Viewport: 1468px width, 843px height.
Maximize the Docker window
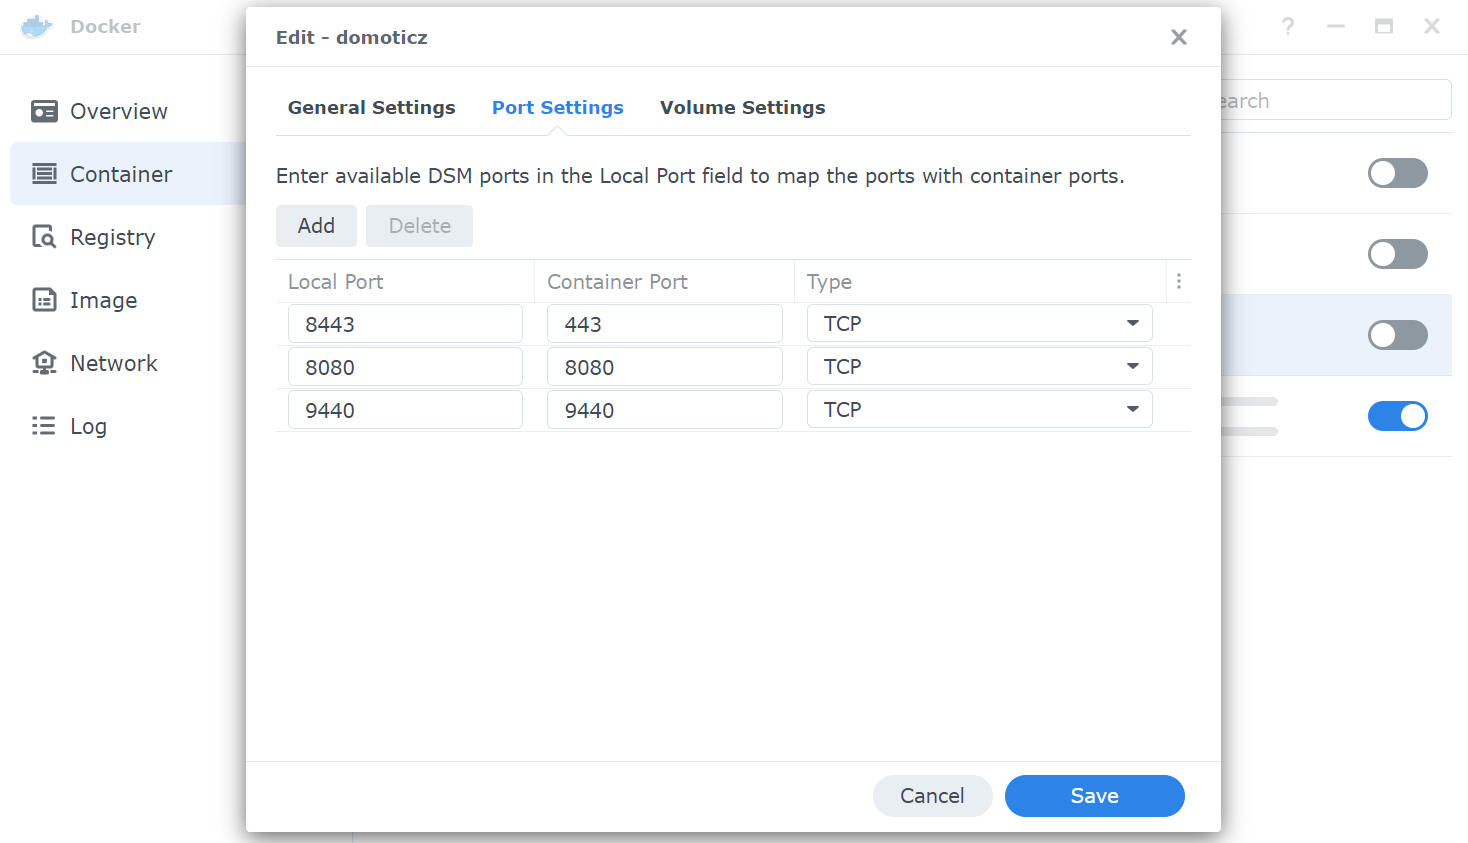[1384, 26]
